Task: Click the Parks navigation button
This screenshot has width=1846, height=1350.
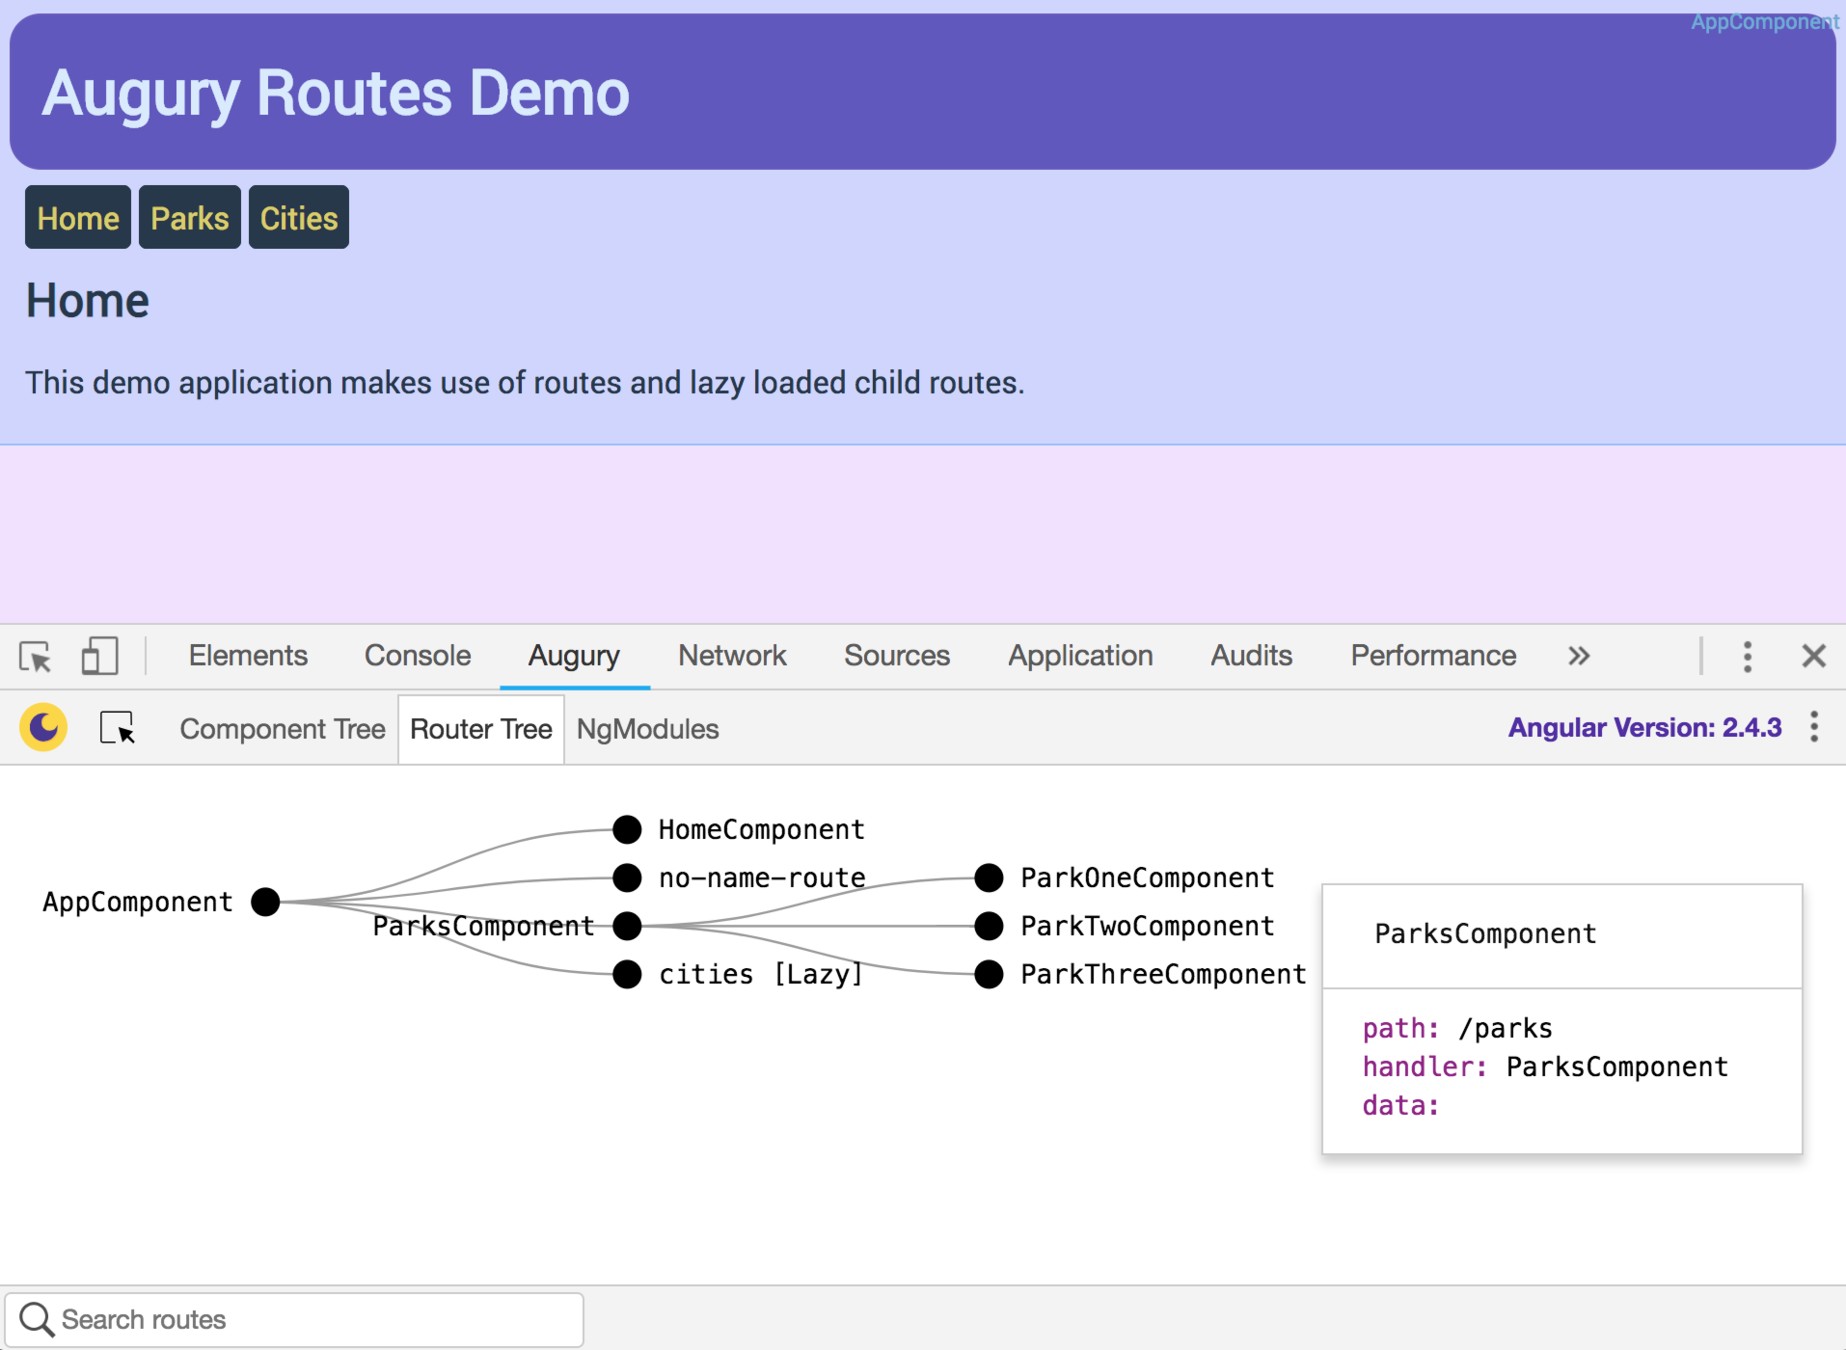Action: pos(190,217)
